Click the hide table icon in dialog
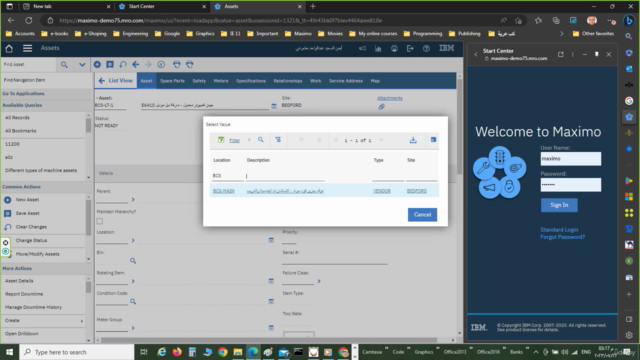 (433, 140)
